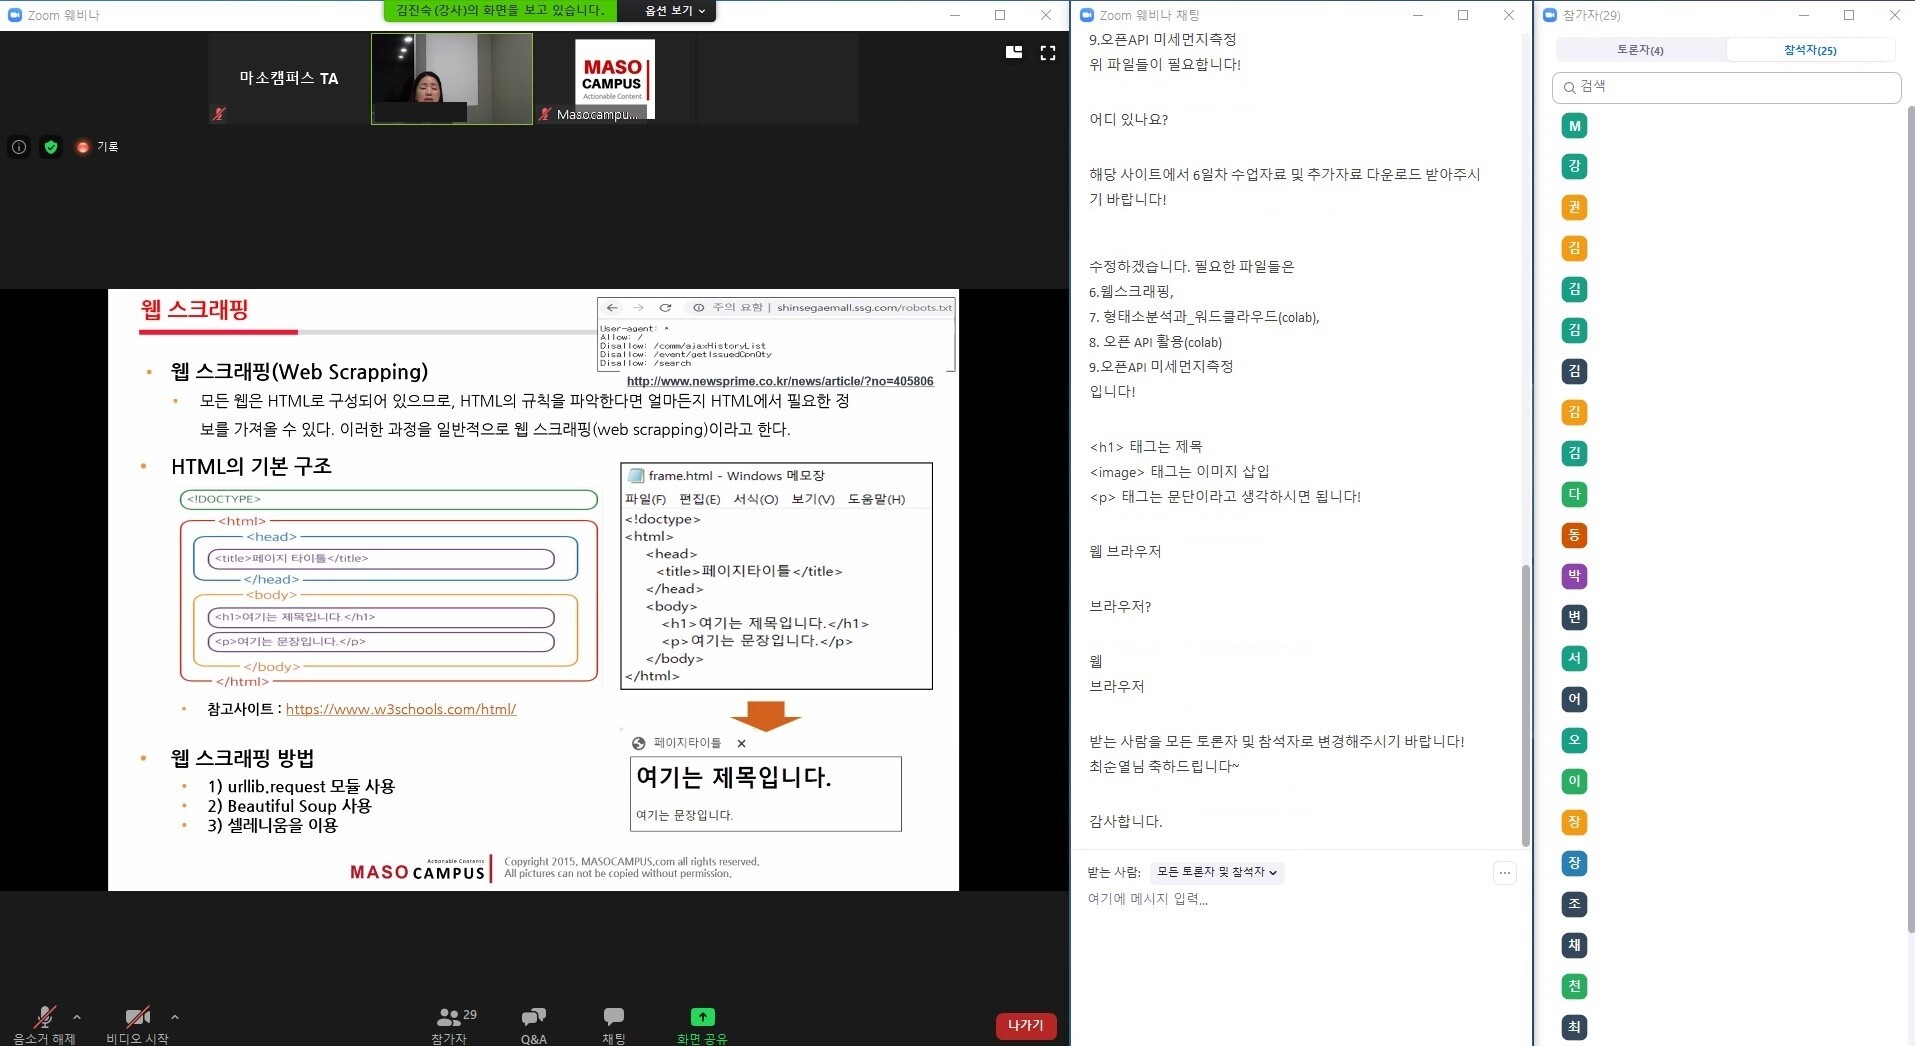Expand audio settings arrow next to microphone
The width and height of the screenshot is (1915, 1046).
pyautogui.click(x=77, y=1017)
